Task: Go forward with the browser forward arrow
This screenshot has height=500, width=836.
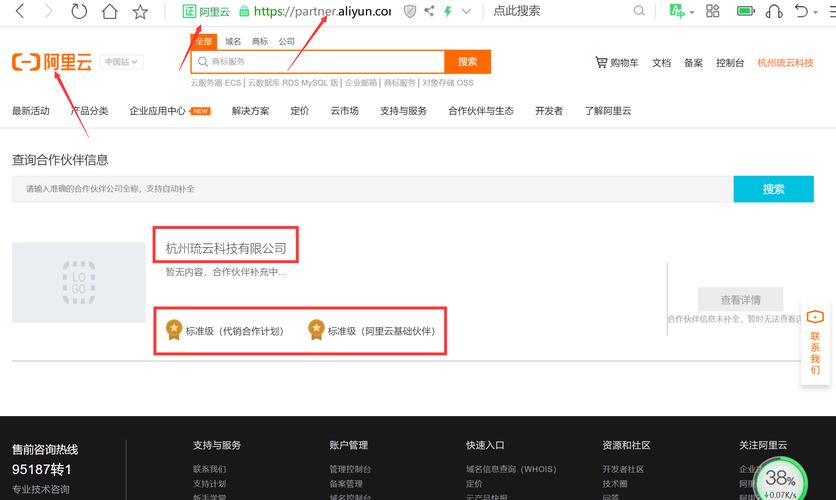Action: click(49, 11)
